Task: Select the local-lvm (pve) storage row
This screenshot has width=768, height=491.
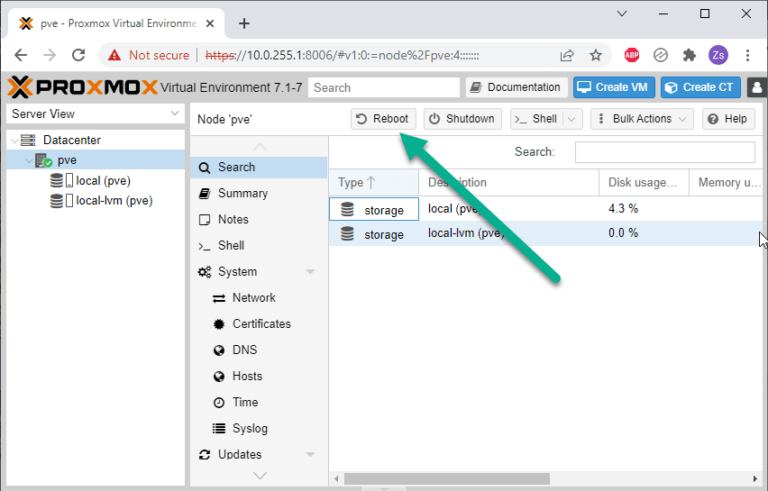Action: point(546,234)
